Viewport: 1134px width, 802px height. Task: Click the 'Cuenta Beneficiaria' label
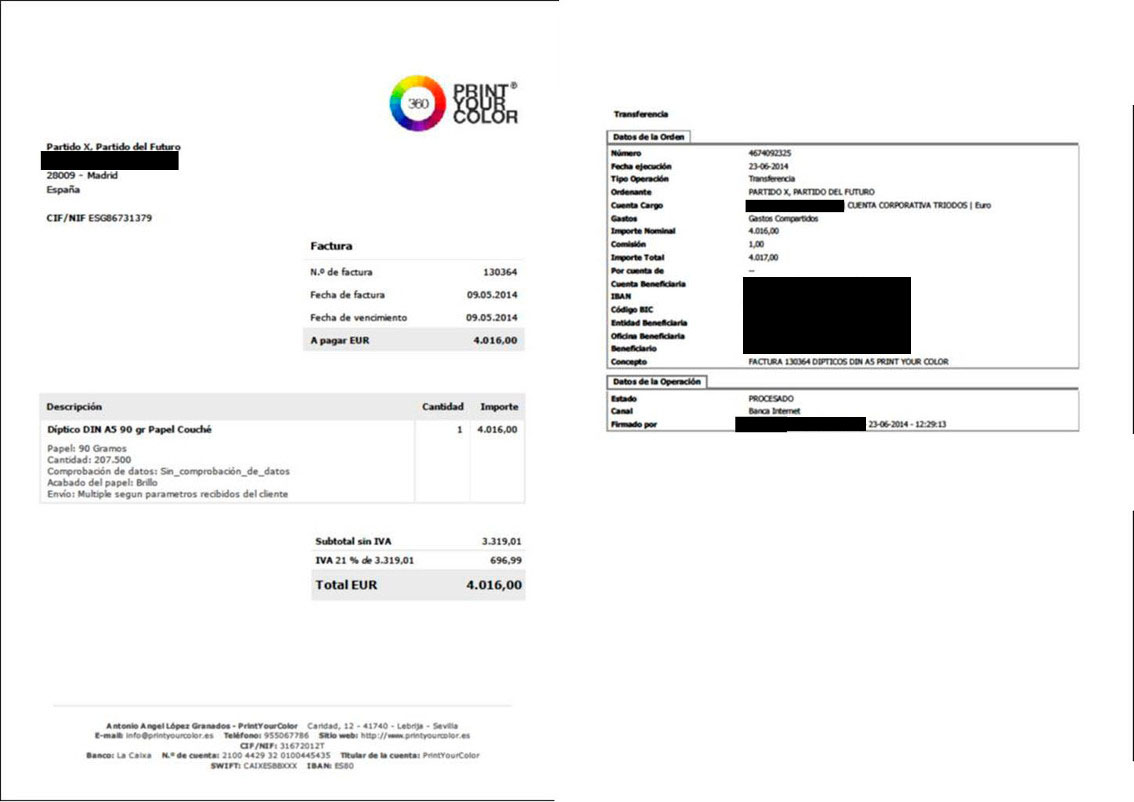[648, 283]
